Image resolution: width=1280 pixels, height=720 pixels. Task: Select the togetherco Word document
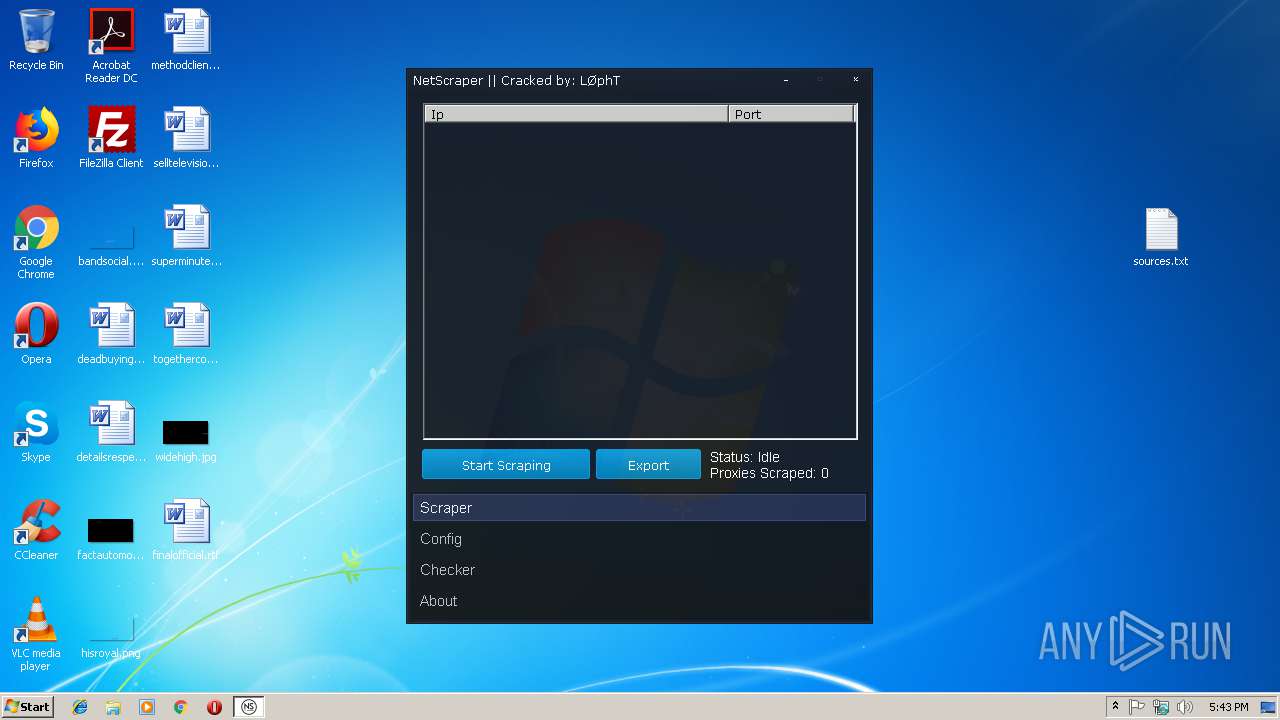coord(186,334)
